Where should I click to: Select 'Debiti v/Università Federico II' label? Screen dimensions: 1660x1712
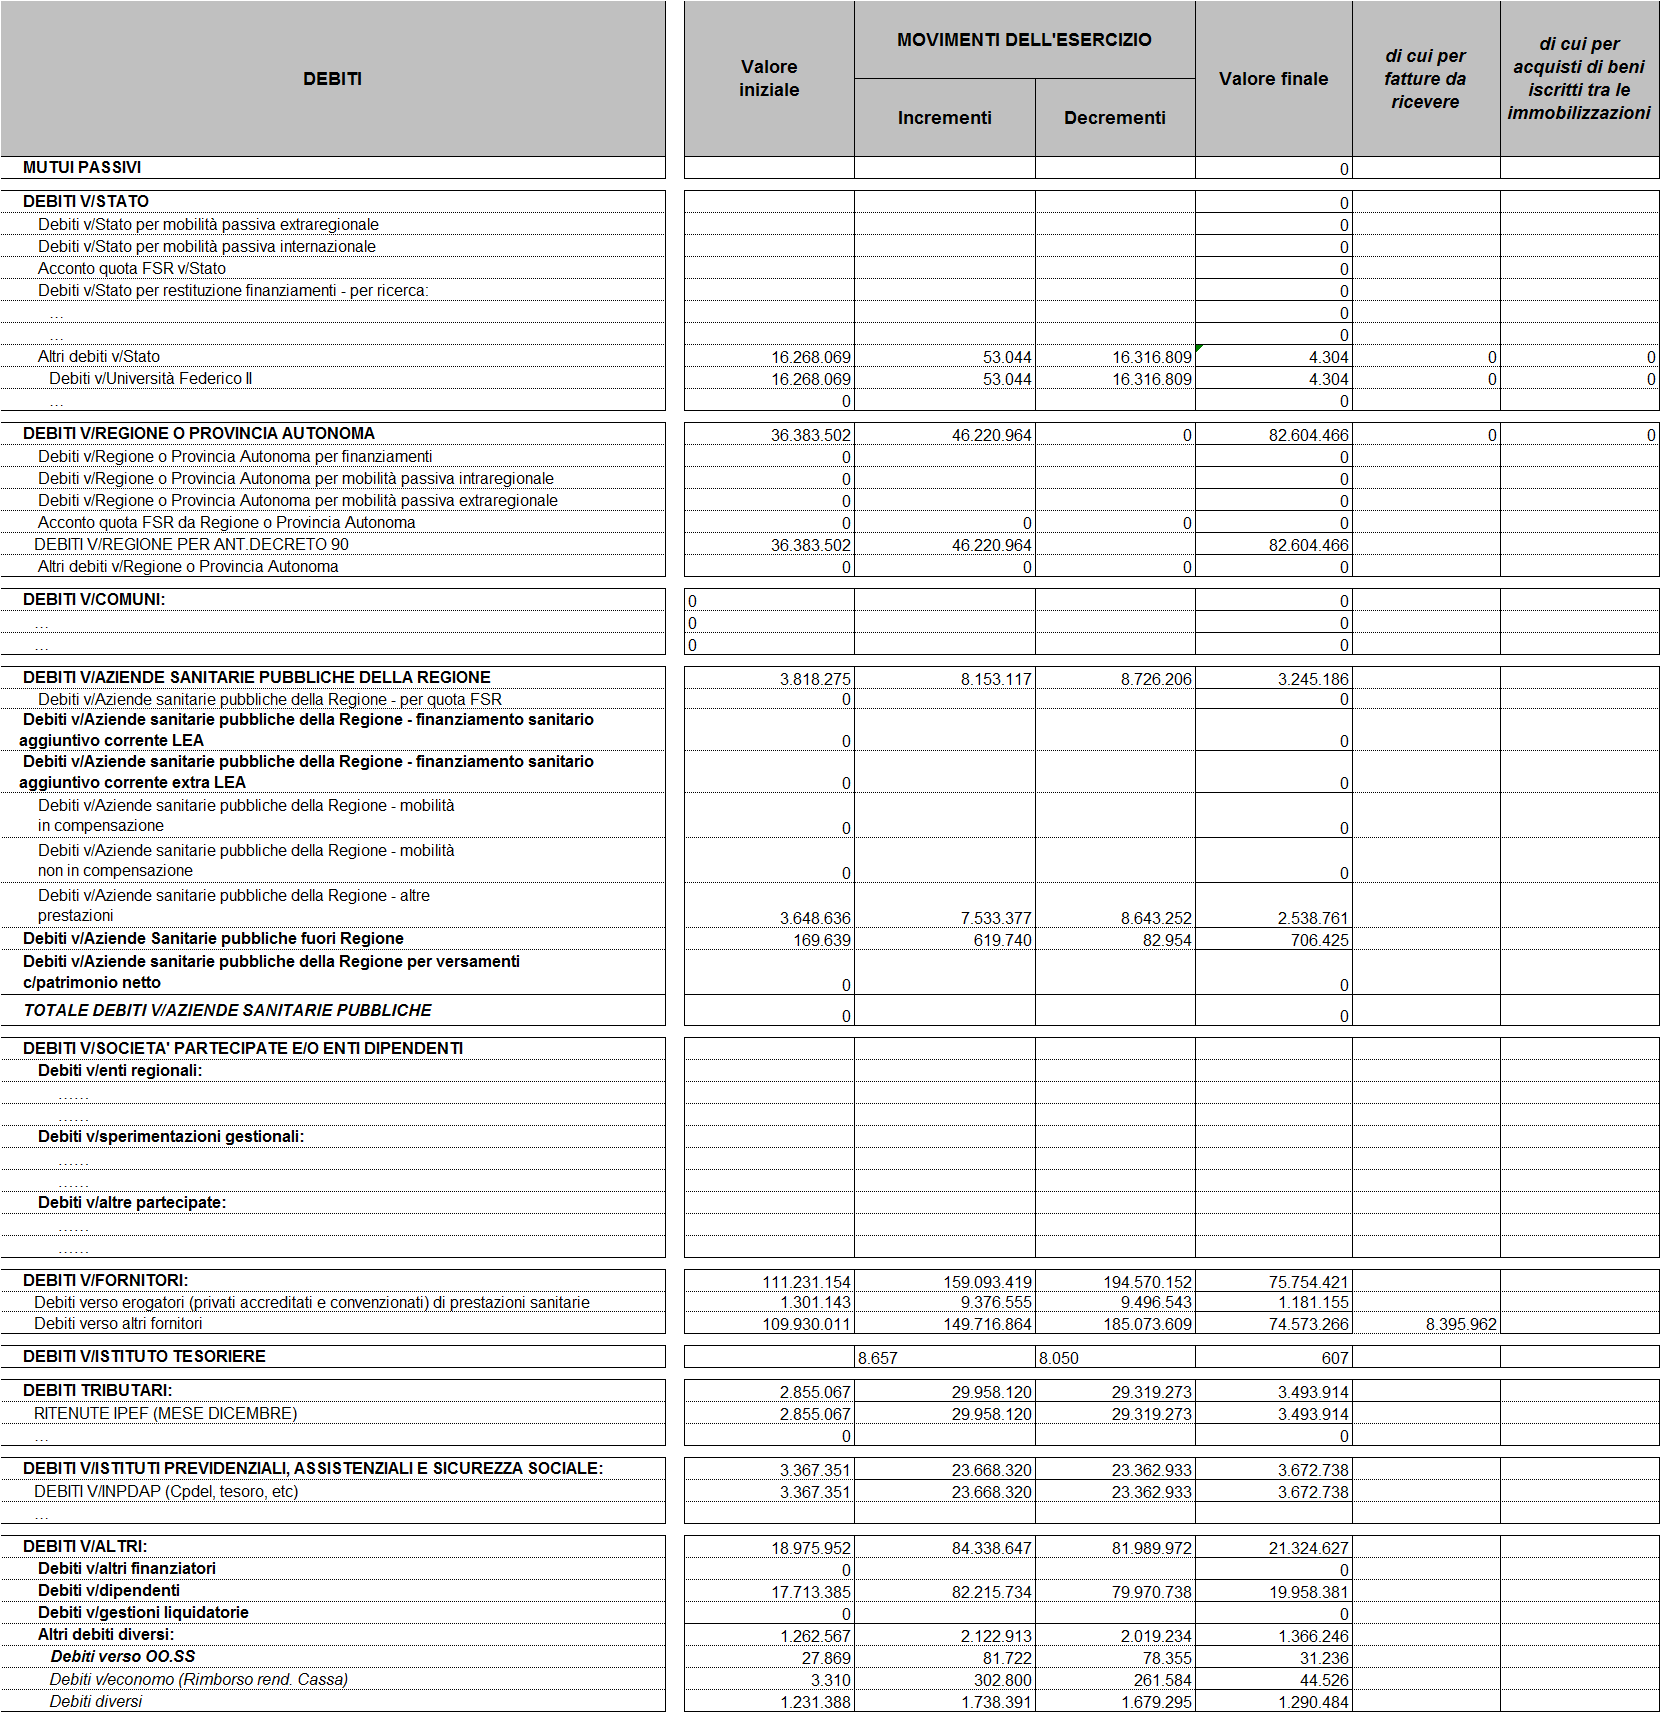coord(151,378)
